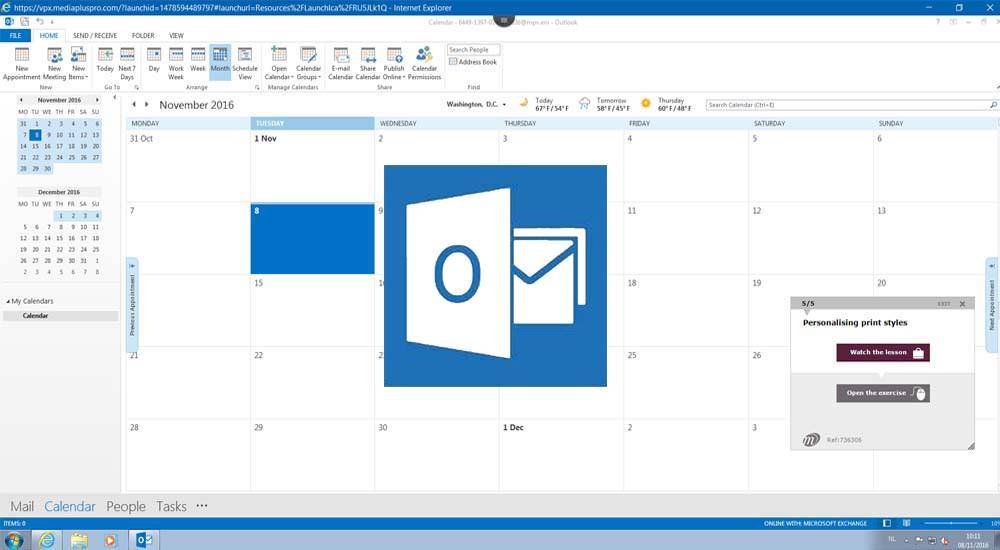The image size is (1000, 550).
Task: Open the VIEW ribbon tab
Action: click(x=176, y=35)
